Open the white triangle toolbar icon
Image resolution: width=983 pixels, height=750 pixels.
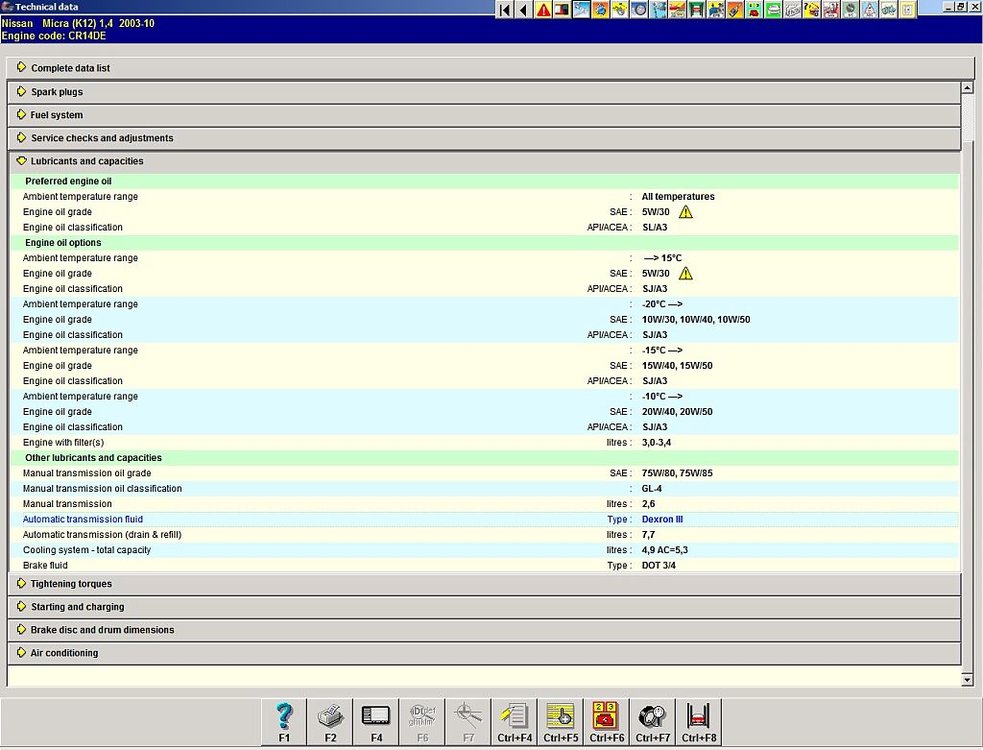pos(869,10)
